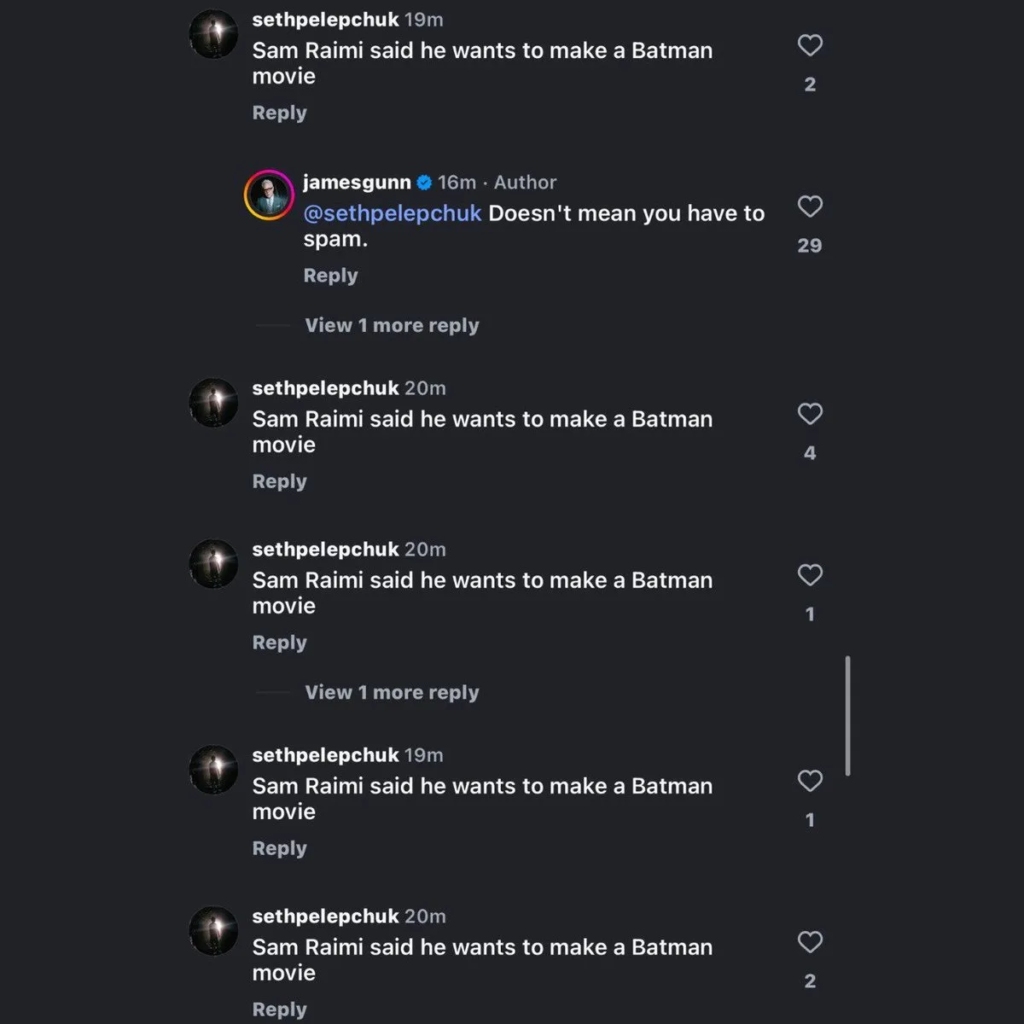
Task: Click the vertical scrollbar on the right
Action: coord(848,715)
